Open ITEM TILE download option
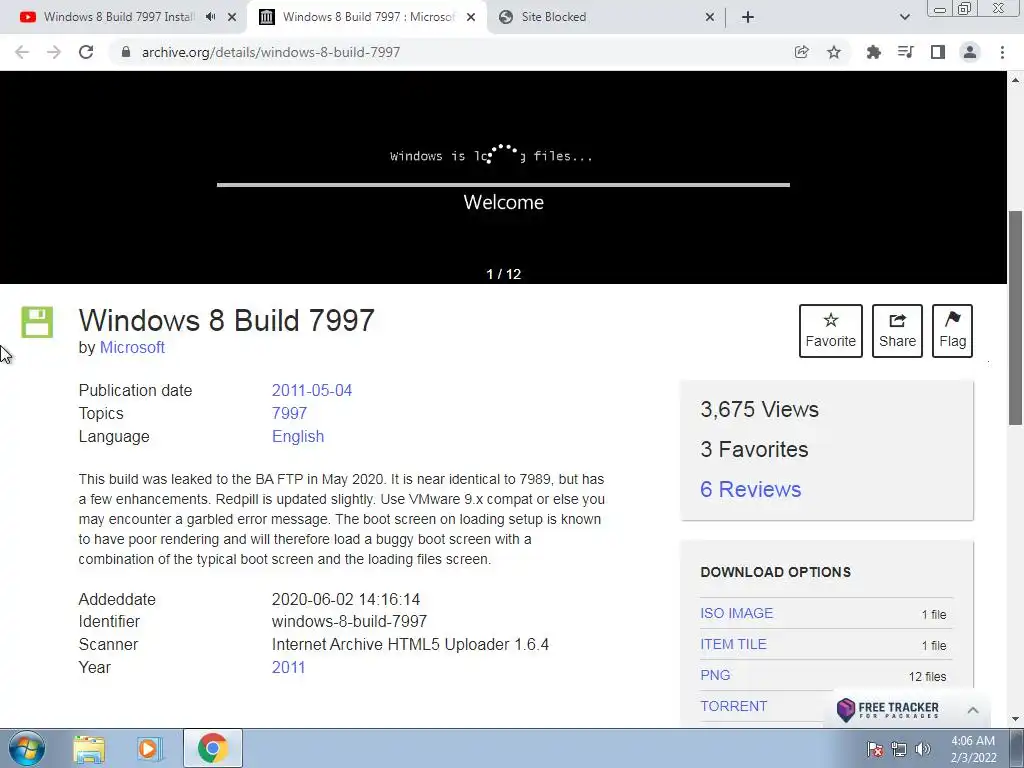Viewport: 1024px width, 768px height. click(x=733, y=644)
